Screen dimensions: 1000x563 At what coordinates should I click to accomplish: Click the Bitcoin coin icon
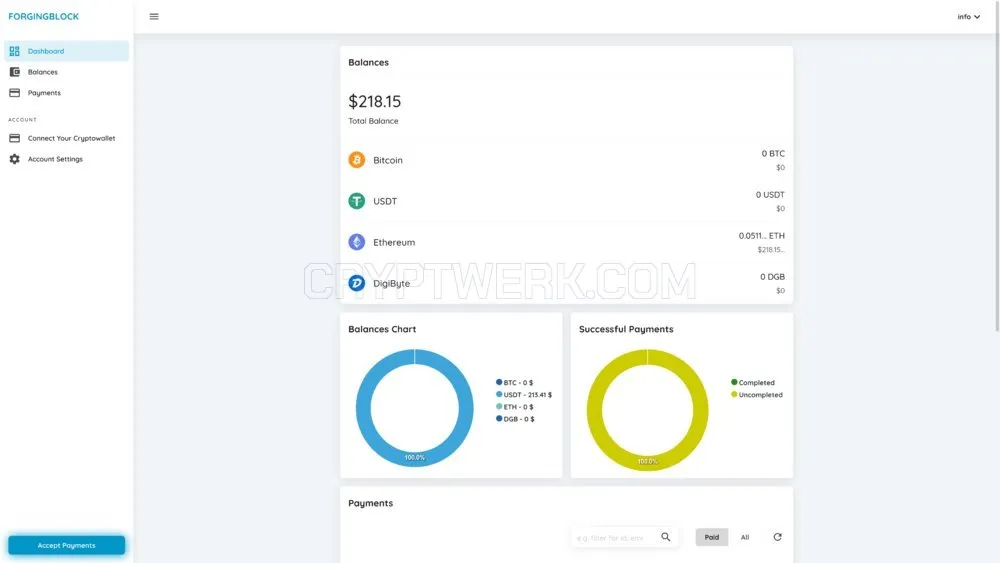click(x=357, y=159)
